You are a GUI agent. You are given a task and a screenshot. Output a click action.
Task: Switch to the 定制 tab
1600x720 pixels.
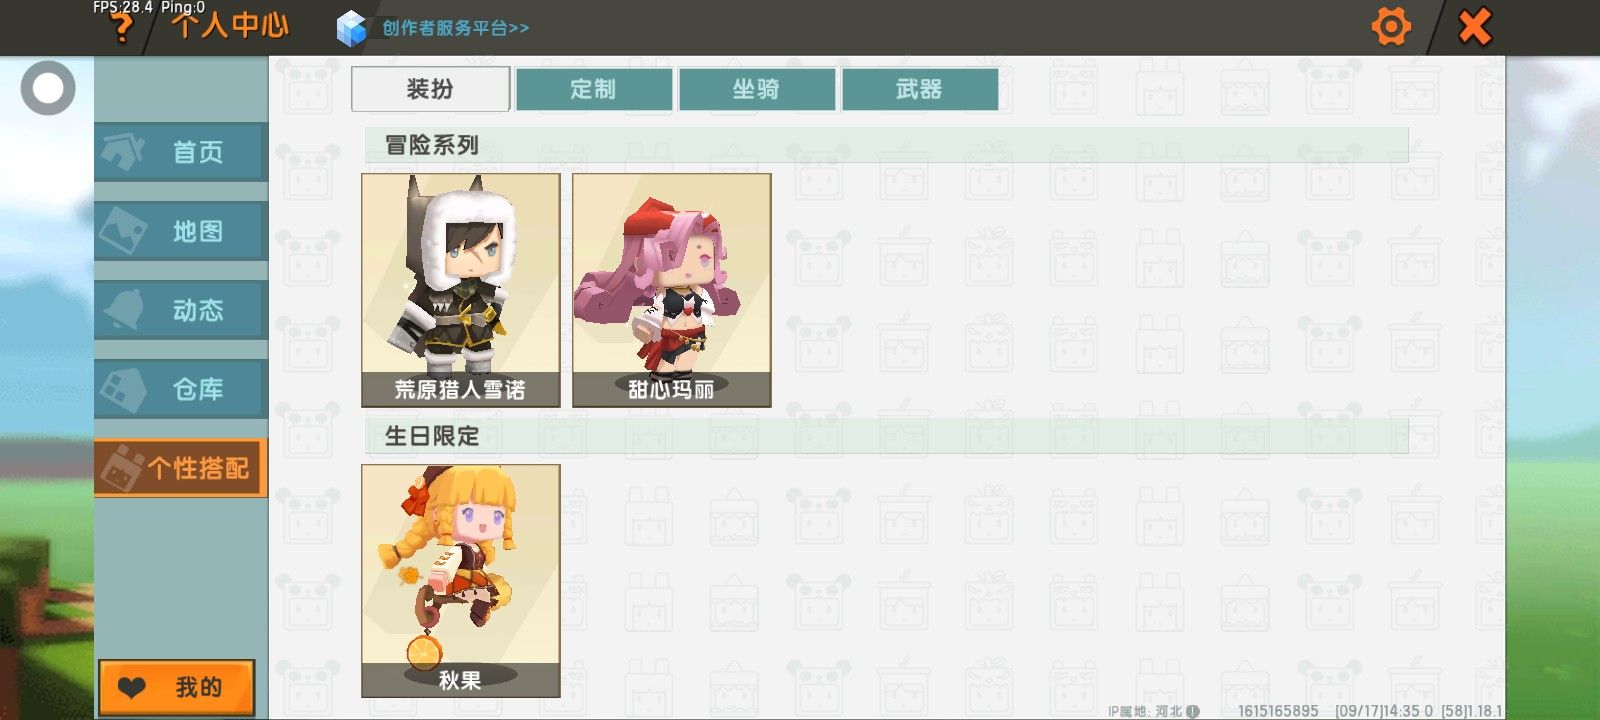click(593, 89)
